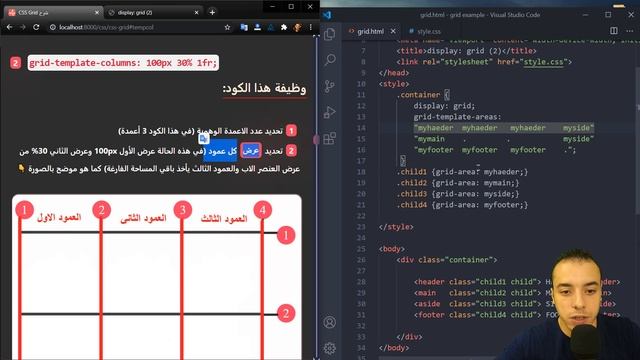Click the "myfooter myfooter myfooter" string line
Viewport: 640px width, 360px height.
[x=495, y=150]
